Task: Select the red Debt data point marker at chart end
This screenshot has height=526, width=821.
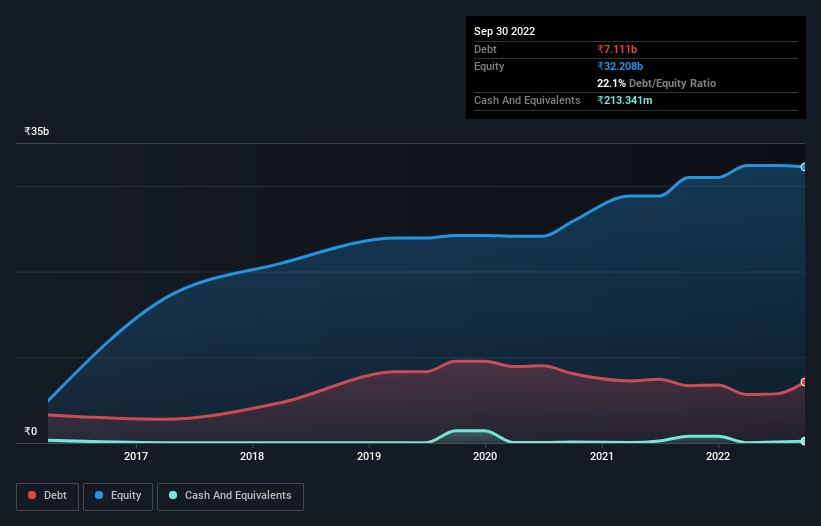Action: 804,382
